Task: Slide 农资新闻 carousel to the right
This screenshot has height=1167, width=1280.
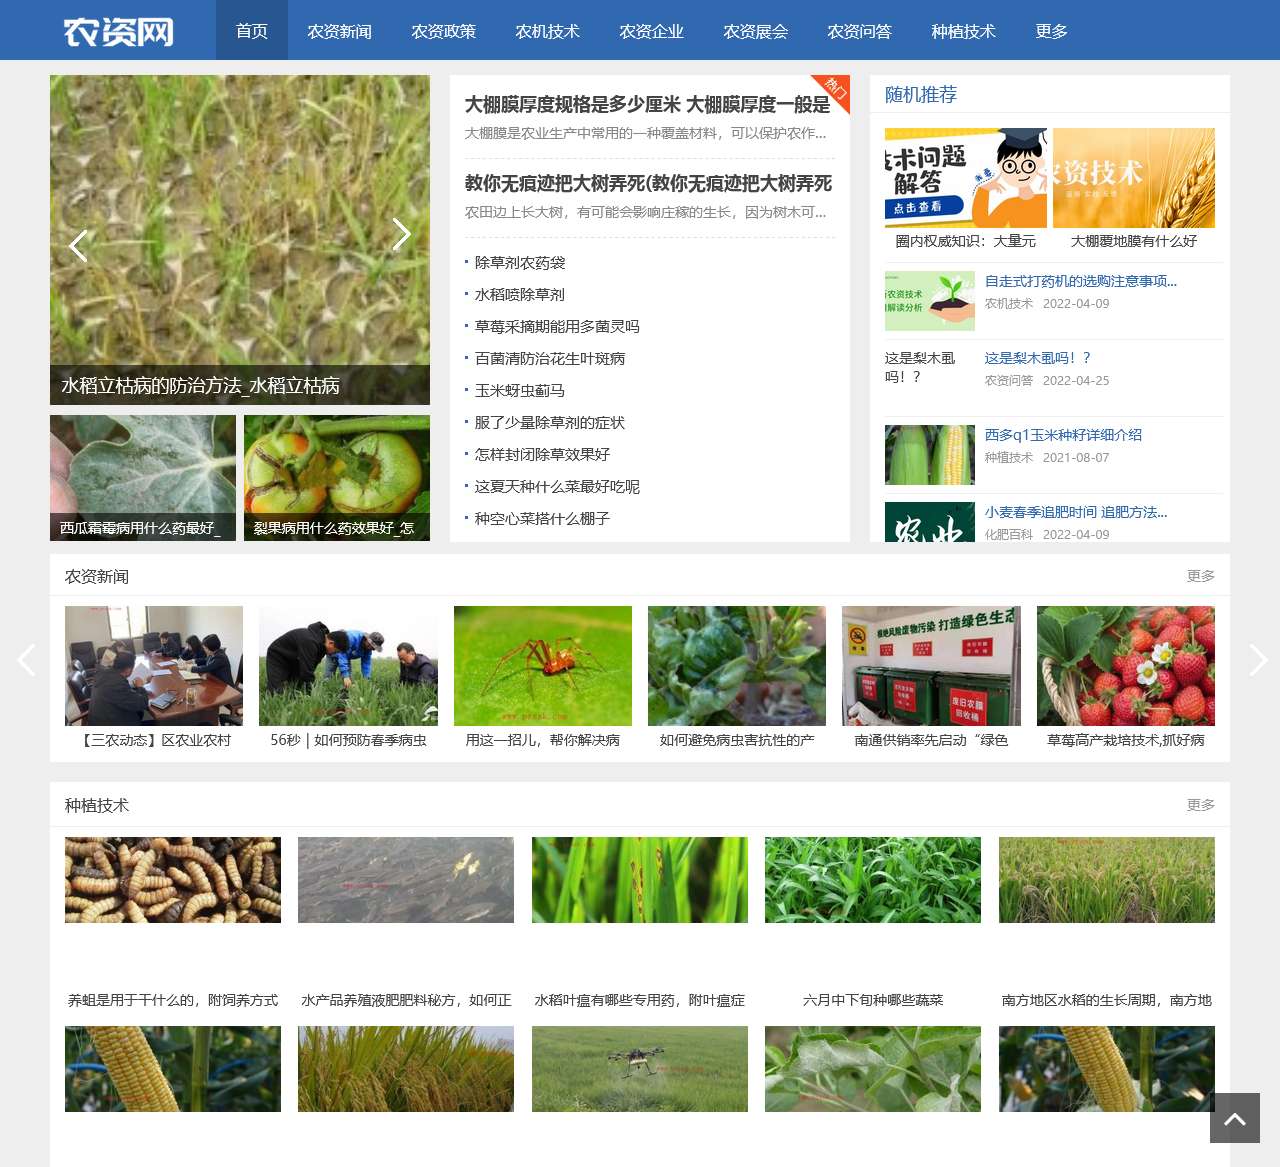Action: [x=1258, y=660]
